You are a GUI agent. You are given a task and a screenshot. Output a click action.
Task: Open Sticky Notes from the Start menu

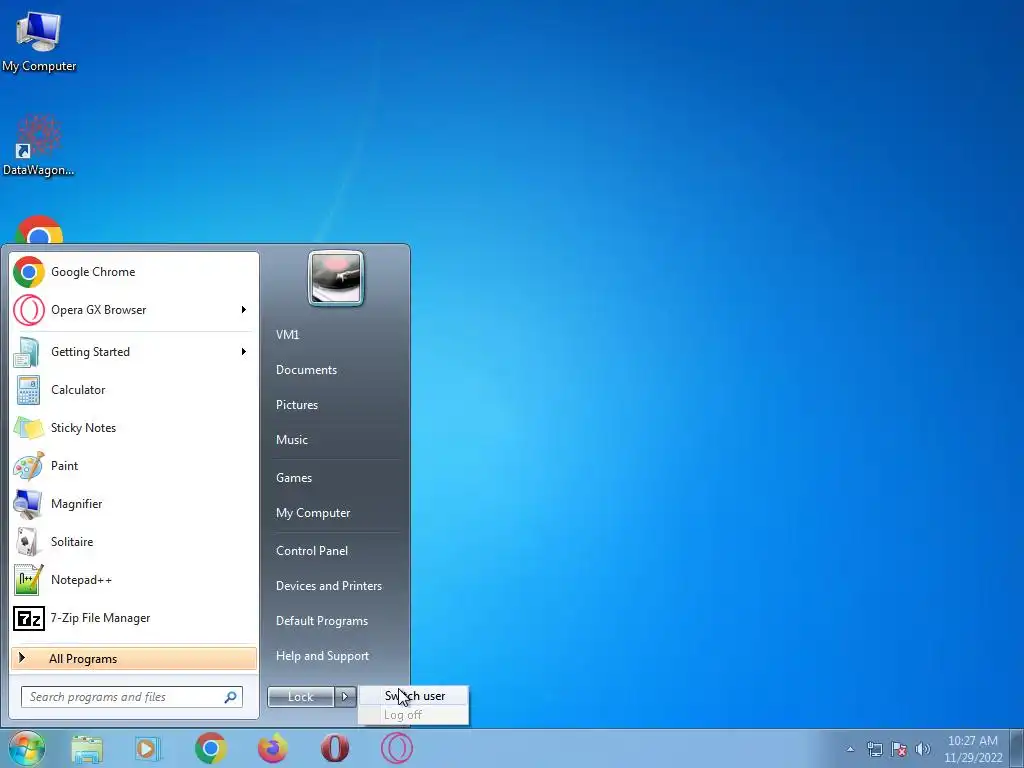pyautogui.click(x=133, y=428)
